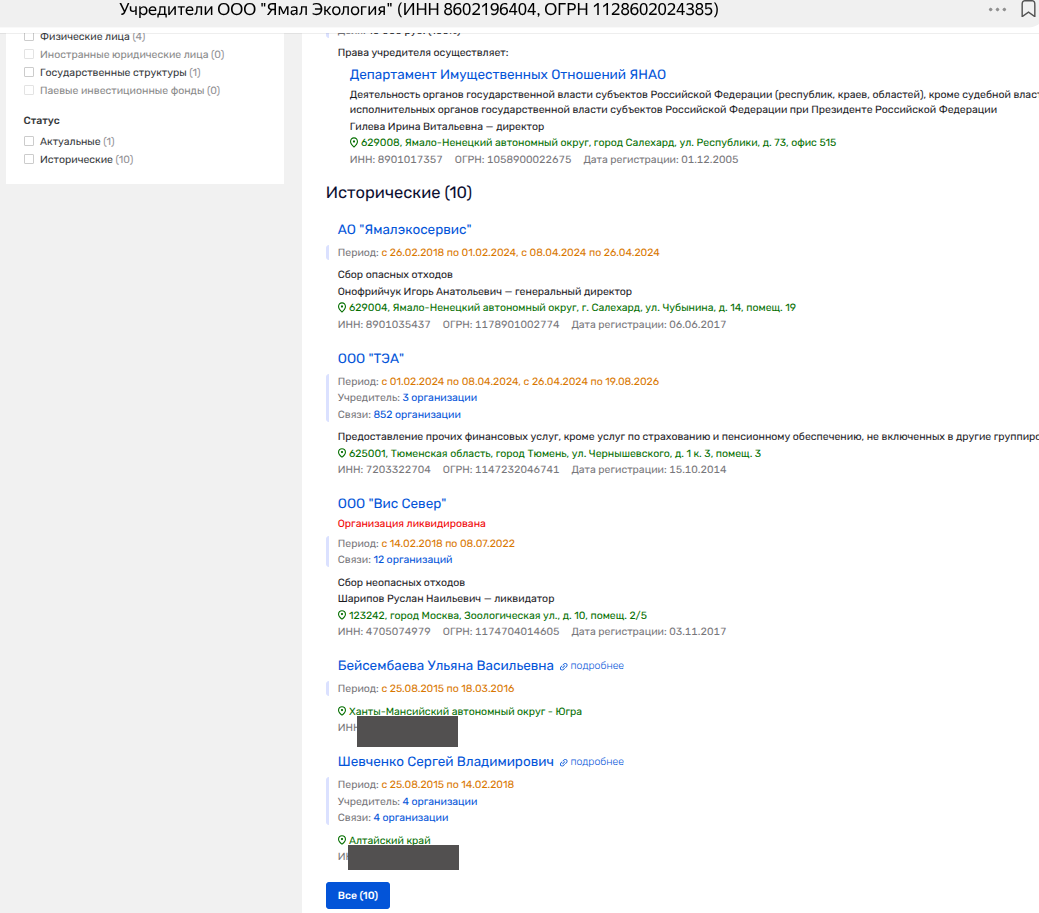Open address 123242 Москва, Зоологическая ул.

[498, 616]
